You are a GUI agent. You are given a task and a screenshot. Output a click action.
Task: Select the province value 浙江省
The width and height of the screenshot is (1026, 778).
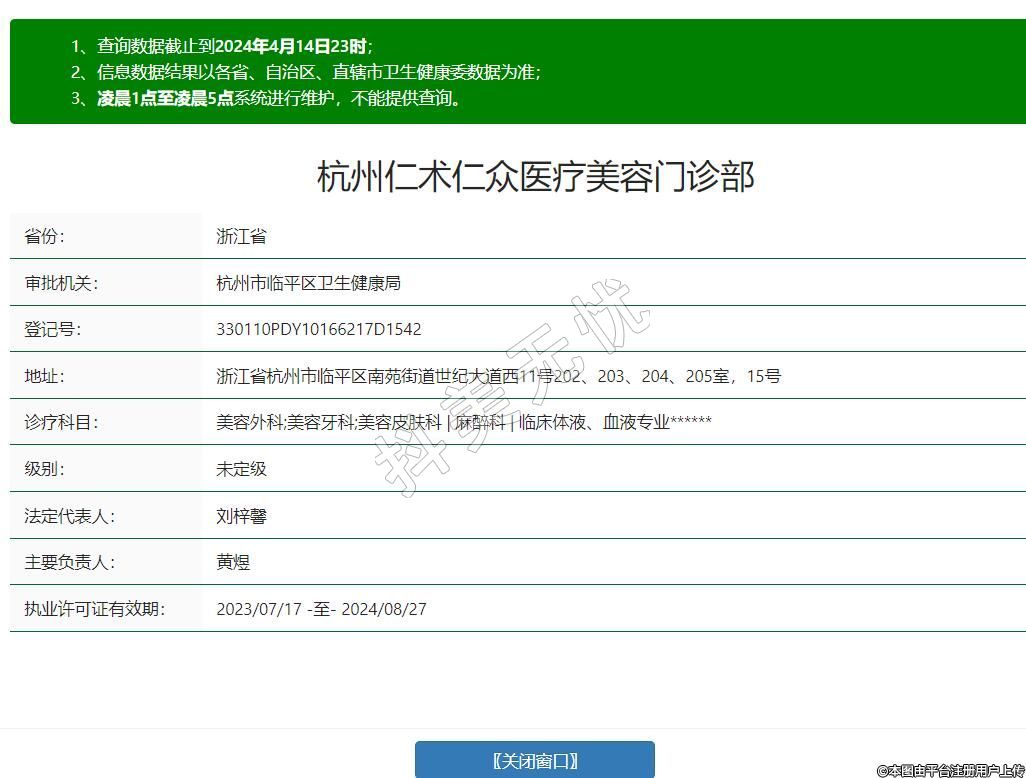tap(241, 237)
